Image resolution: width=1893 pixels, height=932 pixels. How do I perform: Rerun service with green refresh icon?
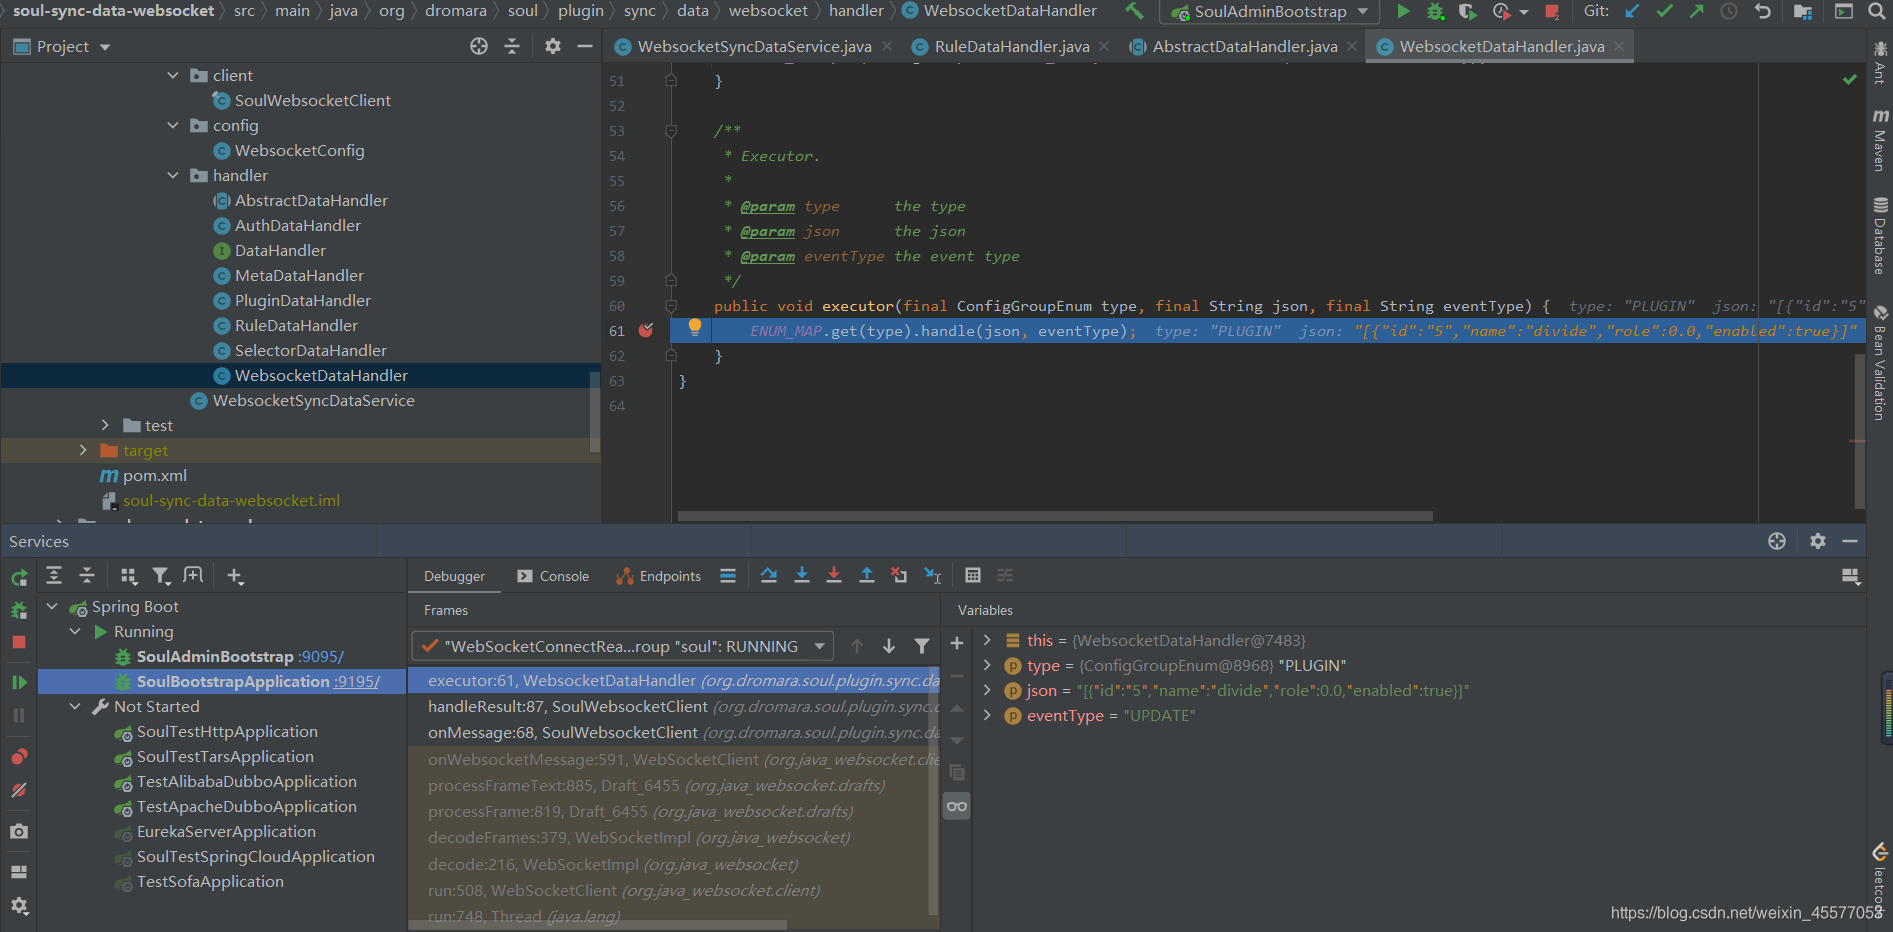point(19,577)
